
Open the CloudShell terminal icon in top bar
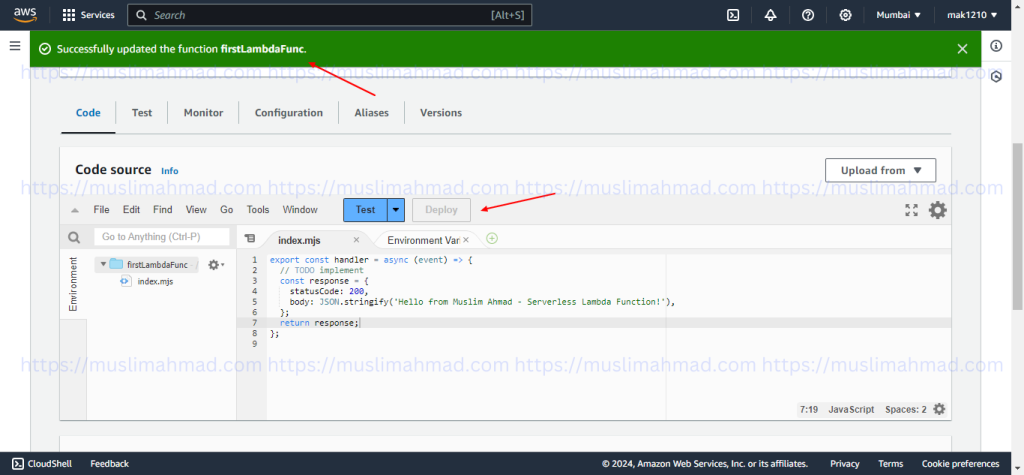coord(733,15)
